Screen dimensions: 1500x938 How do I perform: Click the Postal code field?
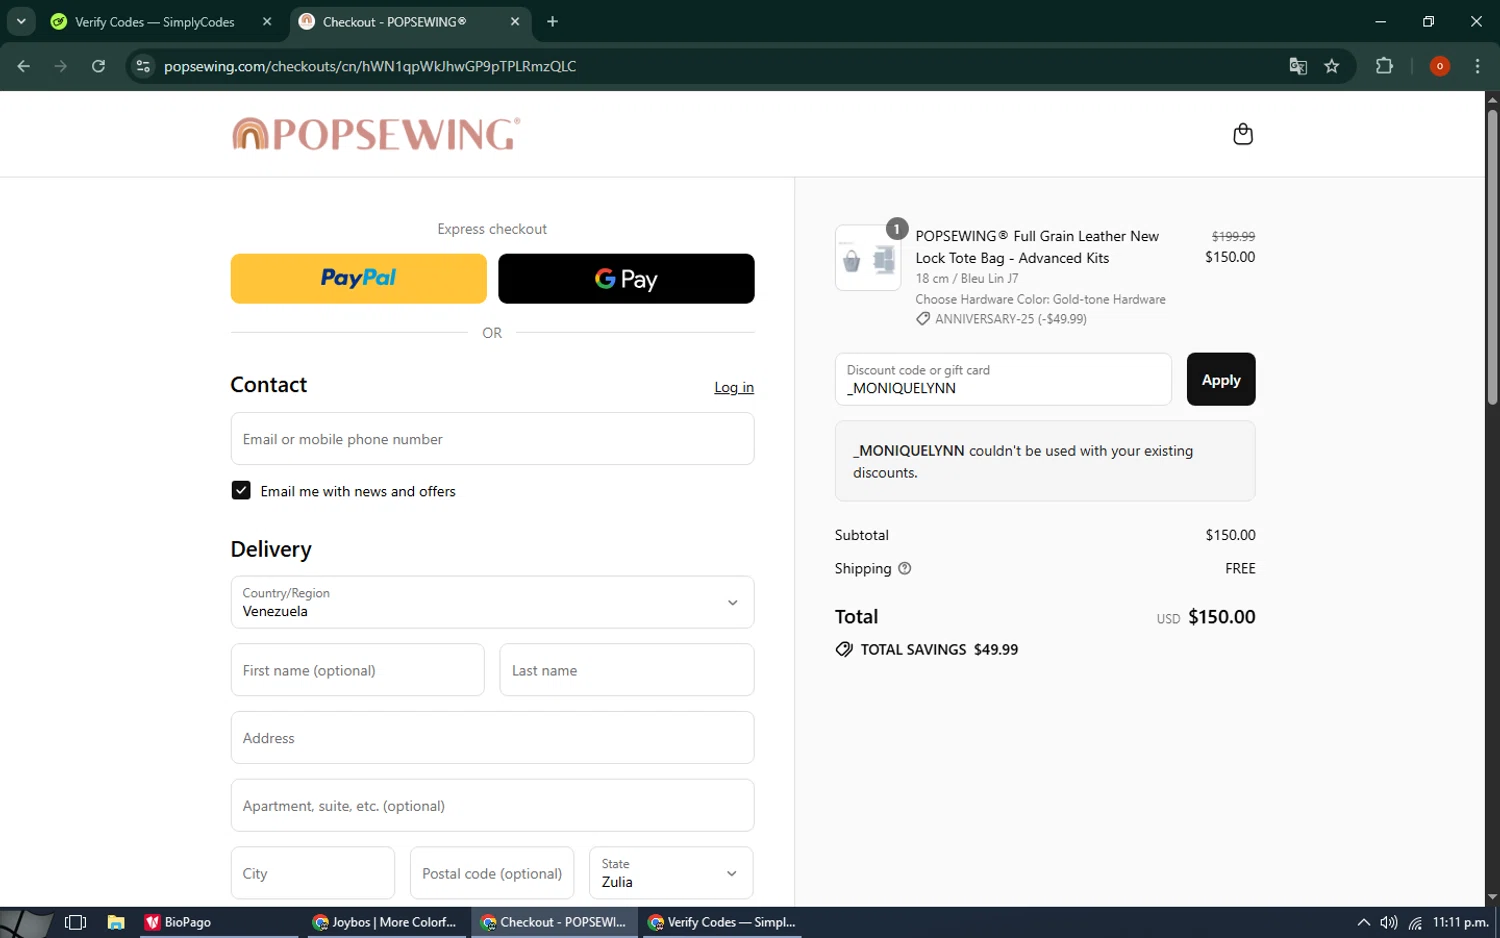[x=492, y=873]
